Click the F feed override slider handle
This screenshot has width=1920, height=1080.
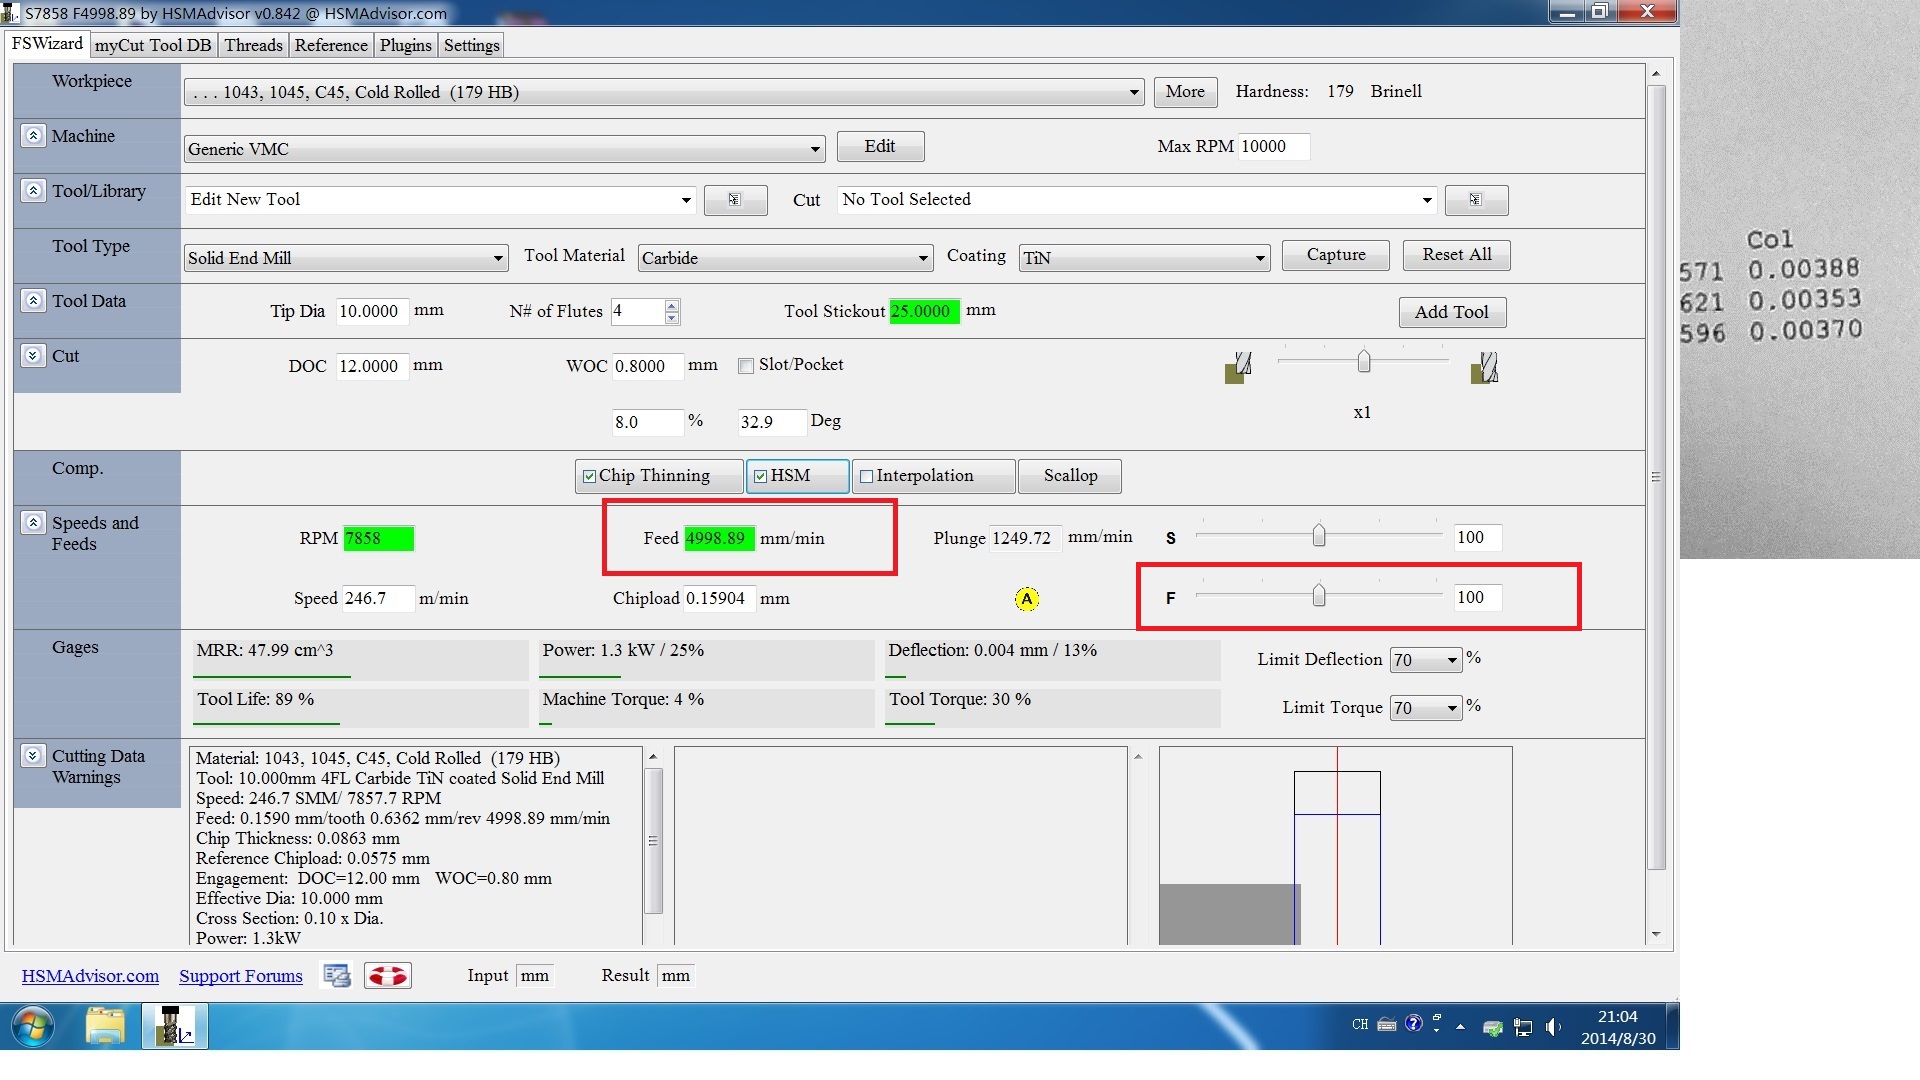(x=1319, y=597)
